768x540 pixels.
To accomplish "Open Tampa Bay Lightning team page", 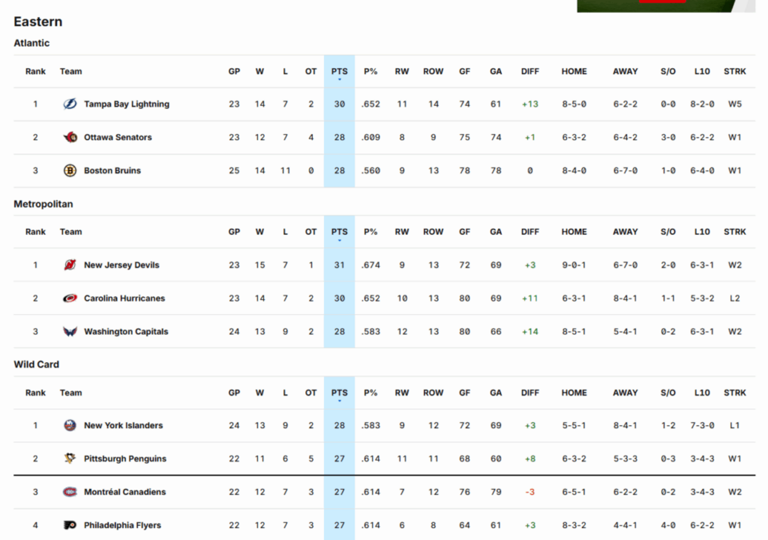I will [126, 104].
